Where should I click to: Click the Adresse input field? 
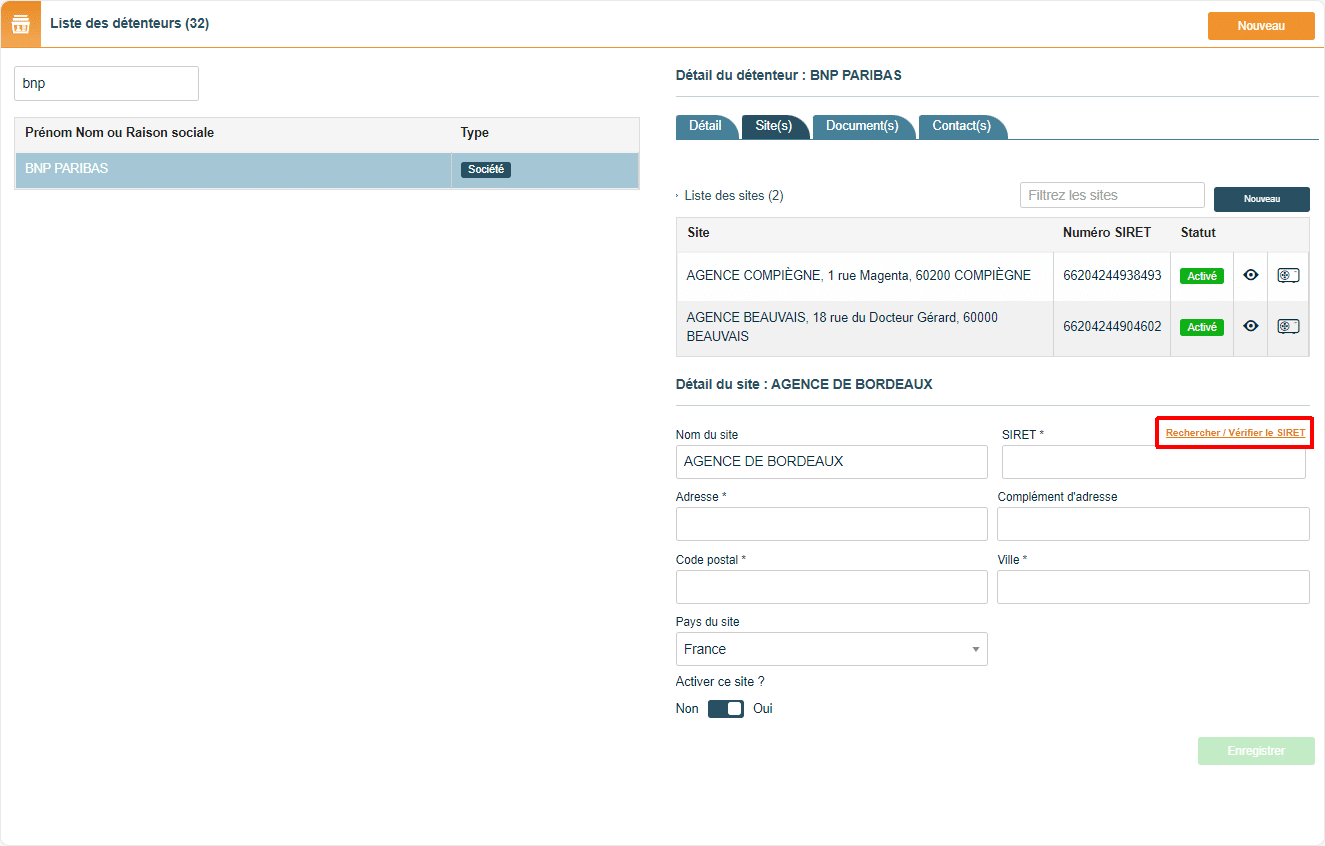(x=832, y=524)
